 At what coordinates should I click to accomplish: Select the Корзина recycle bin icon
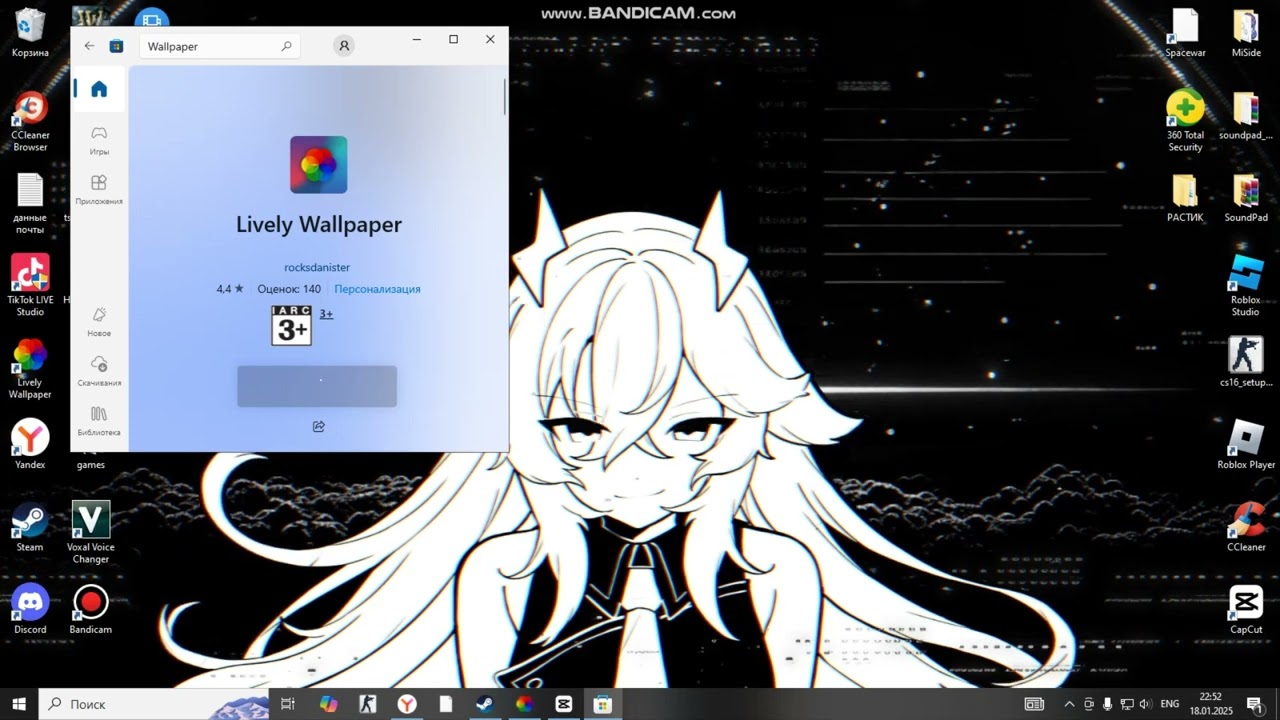pos(30,33)
